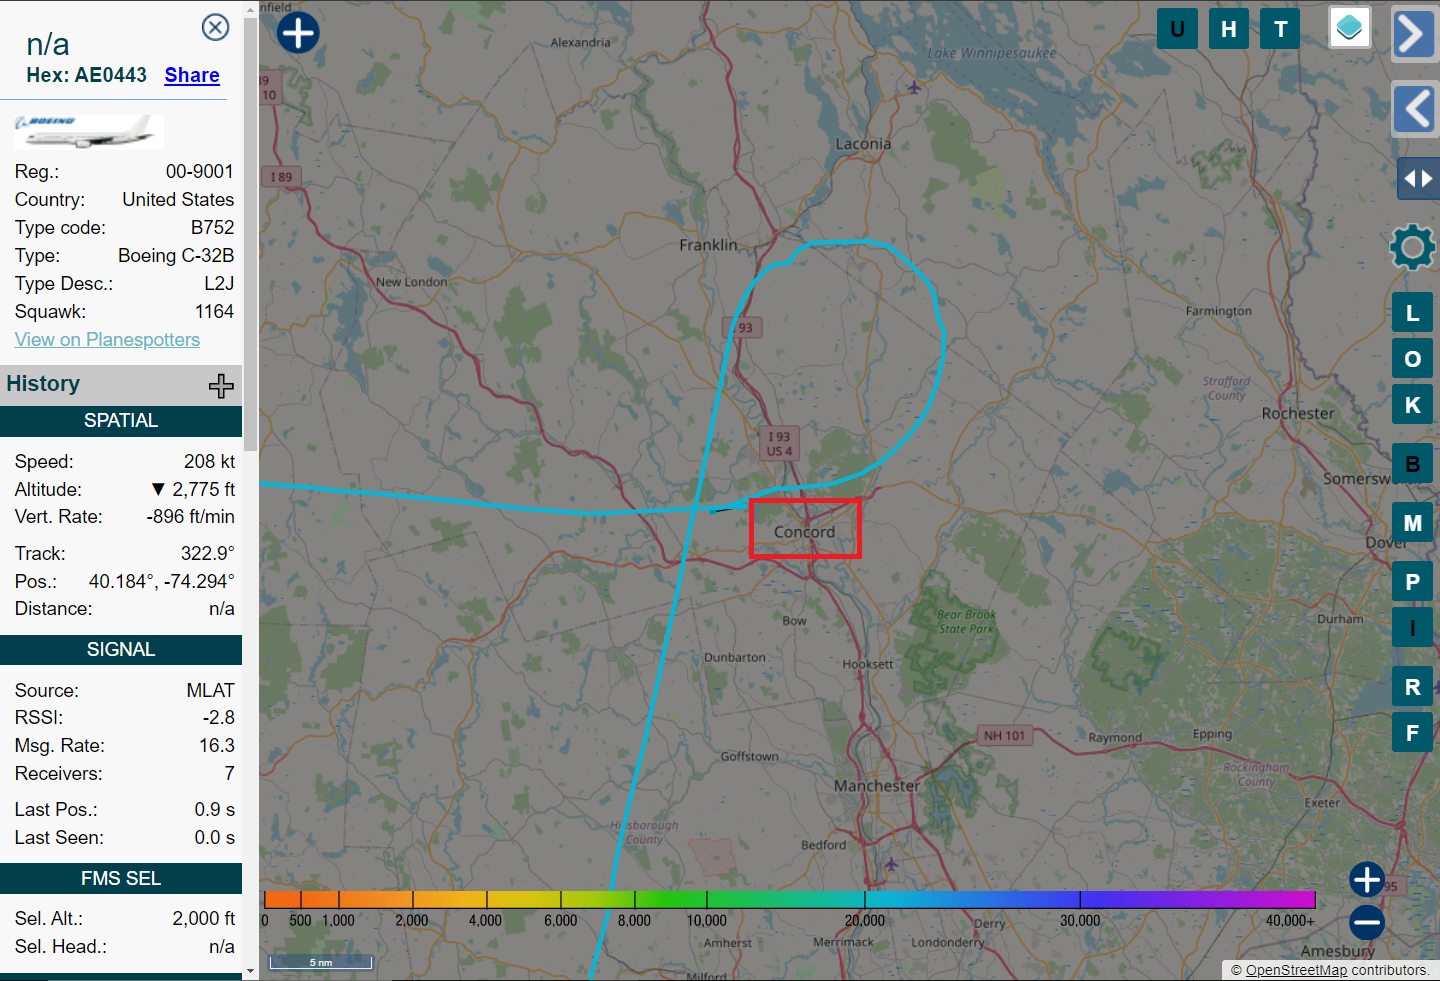Toggle the L map option button
This screenshot has height=981, width=1440.
click(1412, 313)
